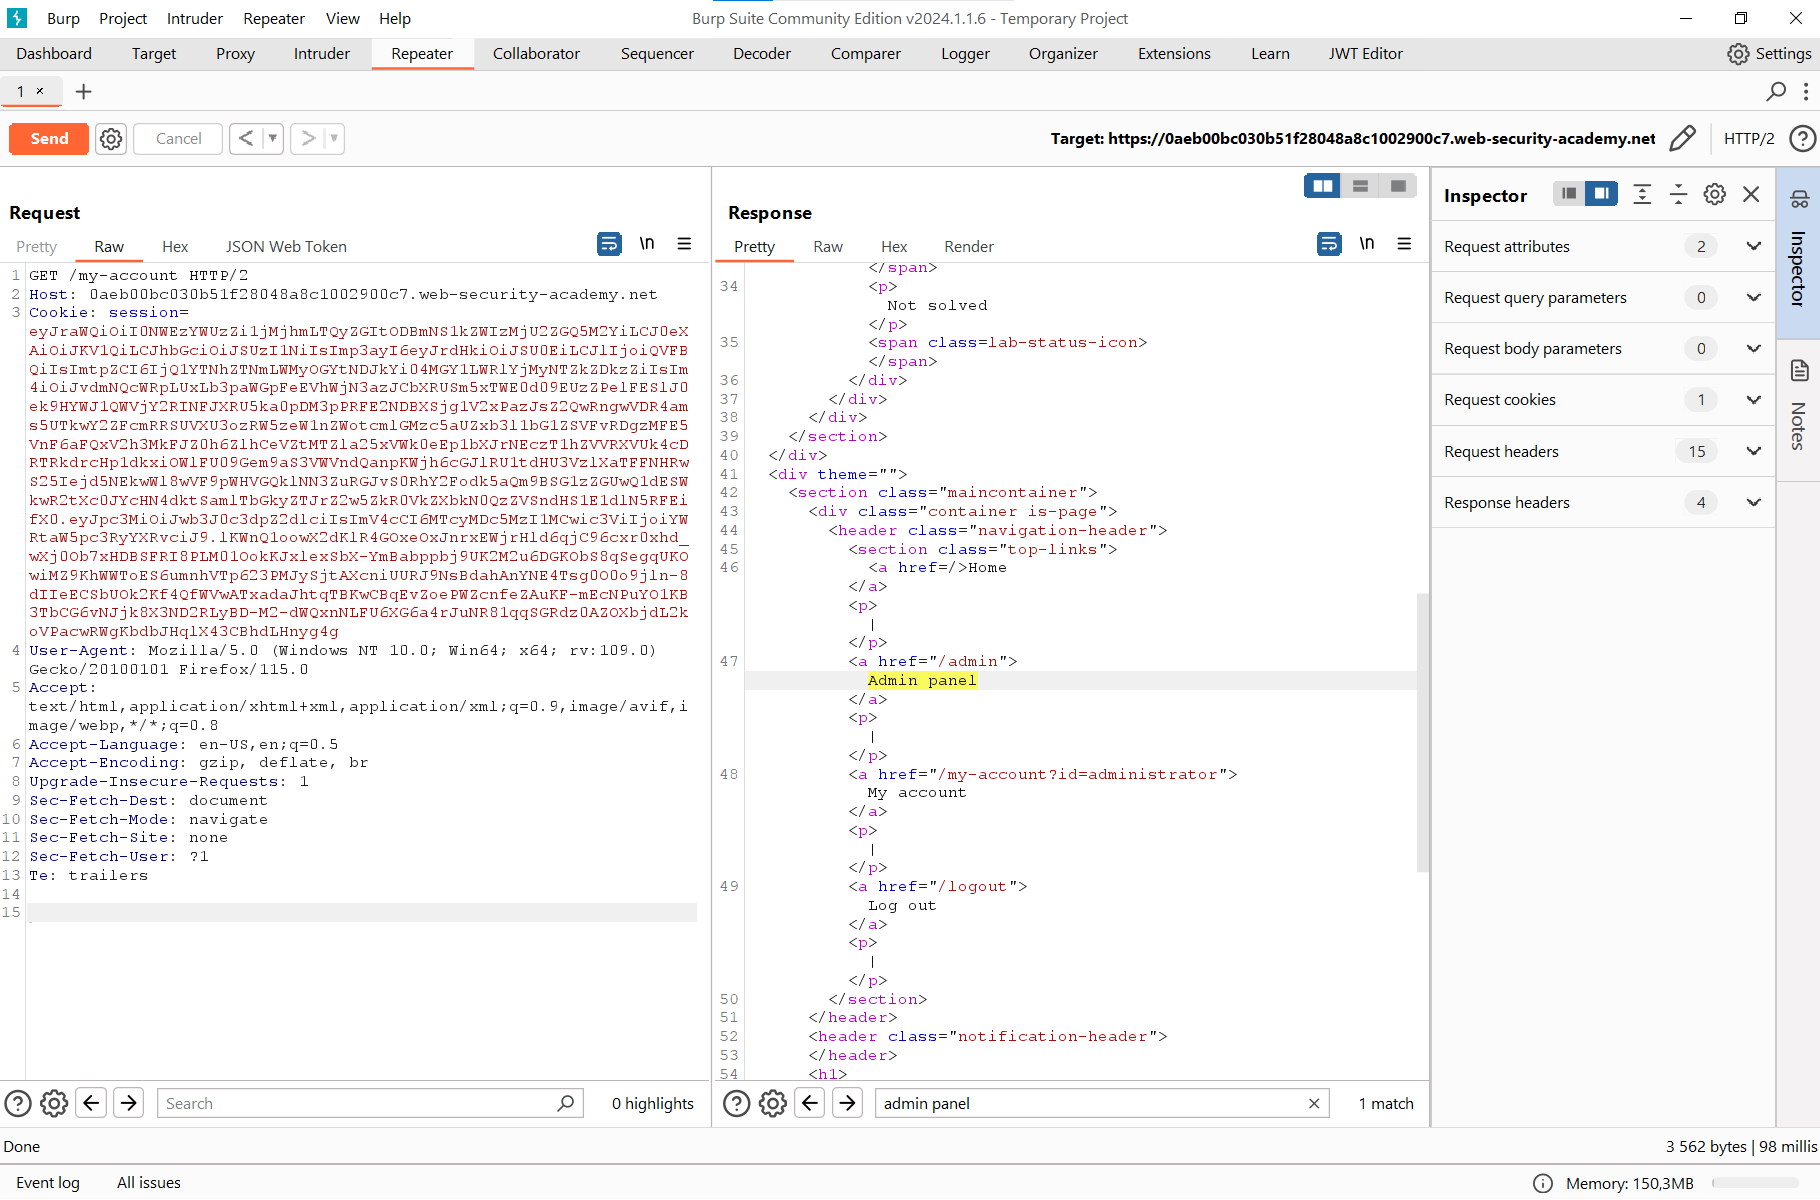Go forward to next request in history

pos(308,139)
